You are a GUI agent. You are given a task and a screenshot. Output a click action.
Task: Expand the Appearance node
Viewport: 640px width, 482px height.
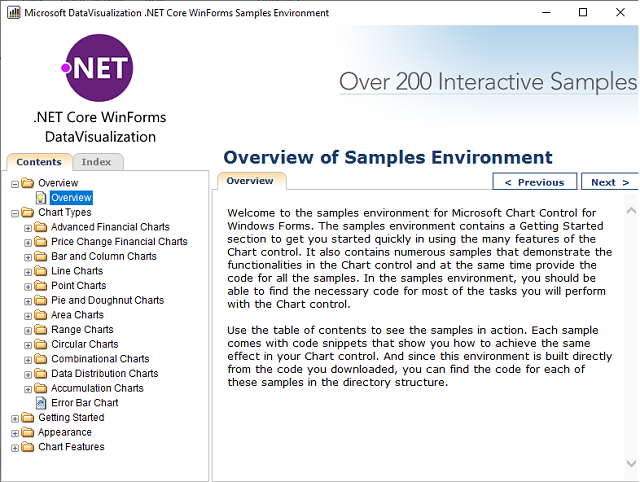pos(15,433)
